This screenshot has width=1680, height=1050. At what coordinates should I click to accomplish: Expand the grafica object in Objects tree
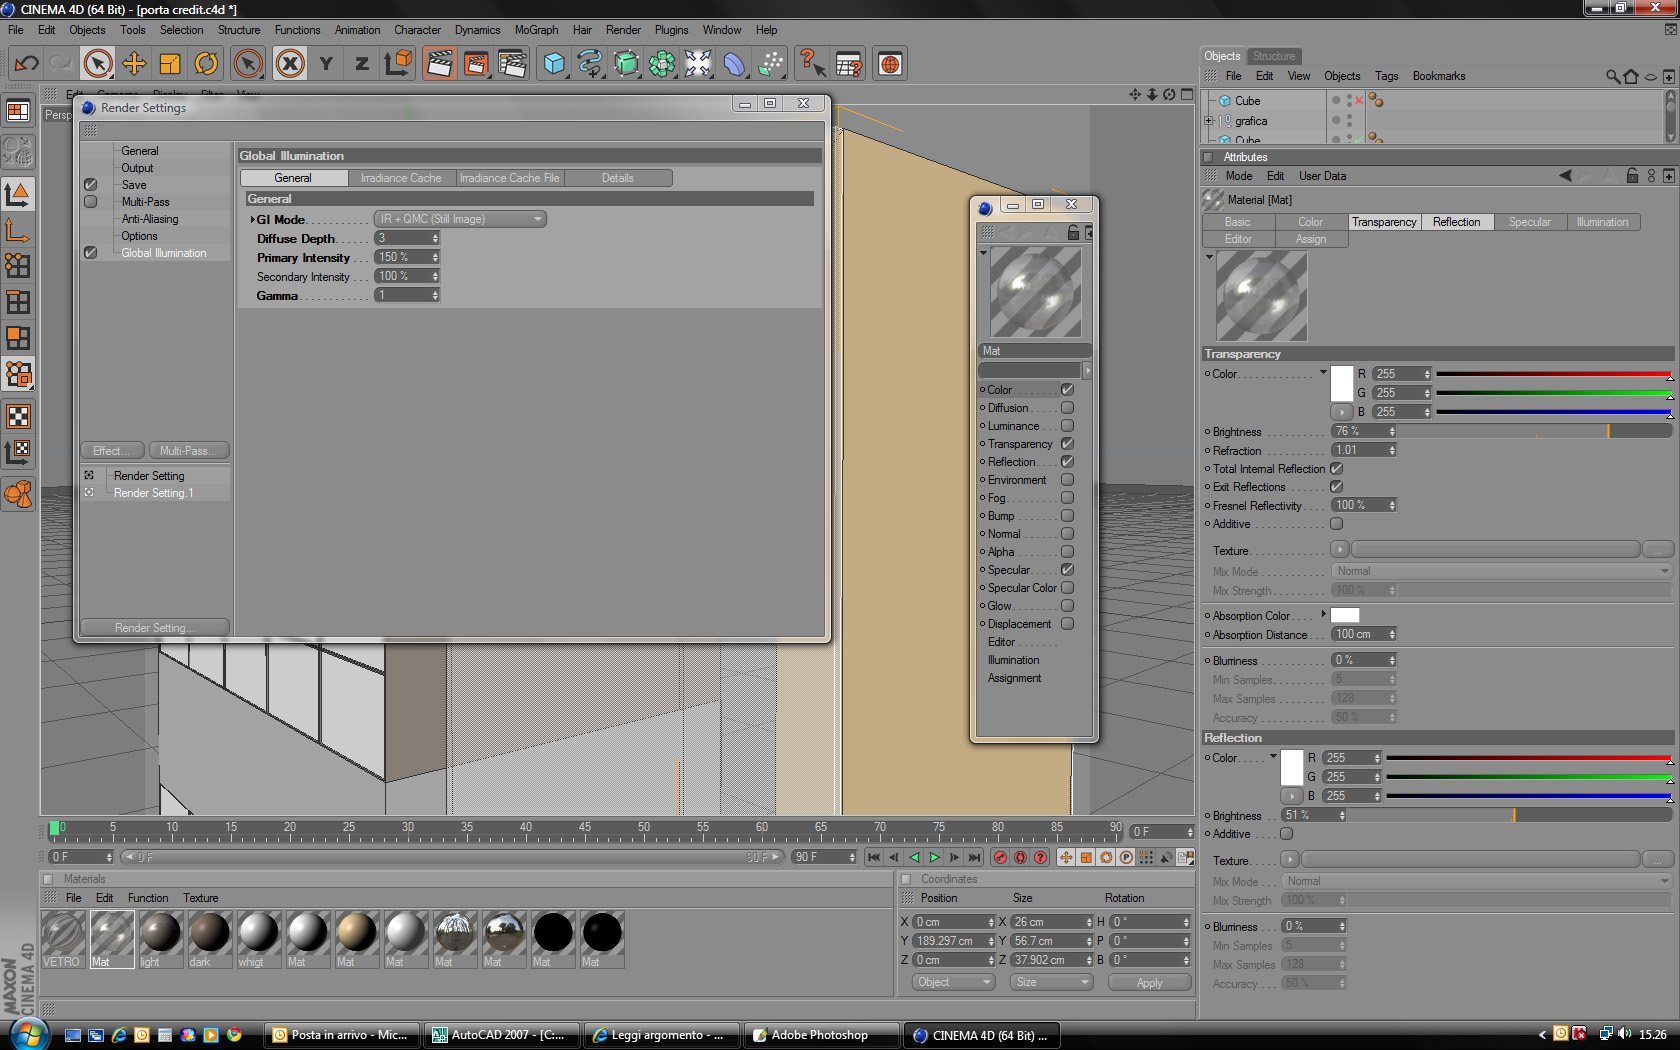coord(1208,121)
